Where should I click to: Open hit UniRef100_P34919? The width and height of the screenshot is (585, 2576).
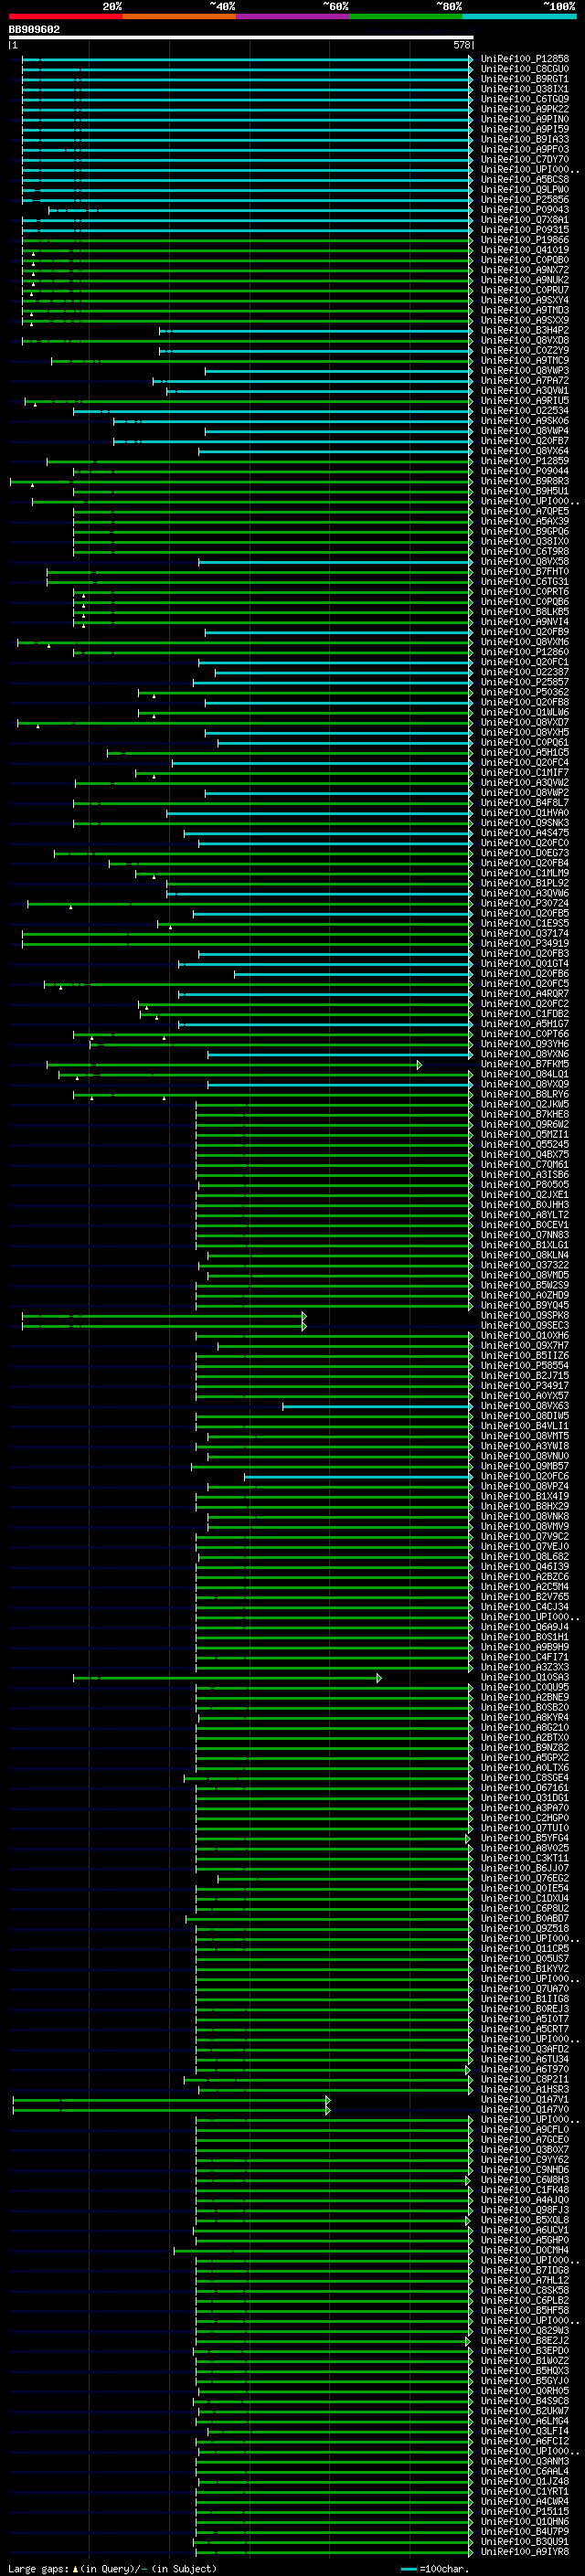[x=525, y=943]
